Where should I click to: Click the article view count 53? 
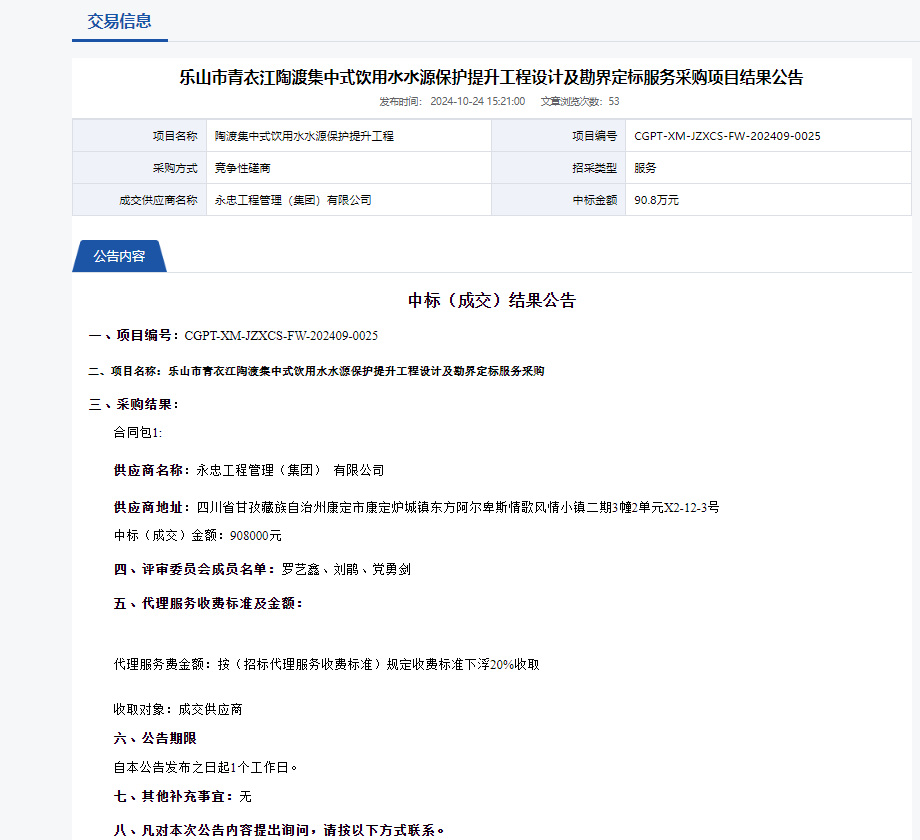coord(614,101)
